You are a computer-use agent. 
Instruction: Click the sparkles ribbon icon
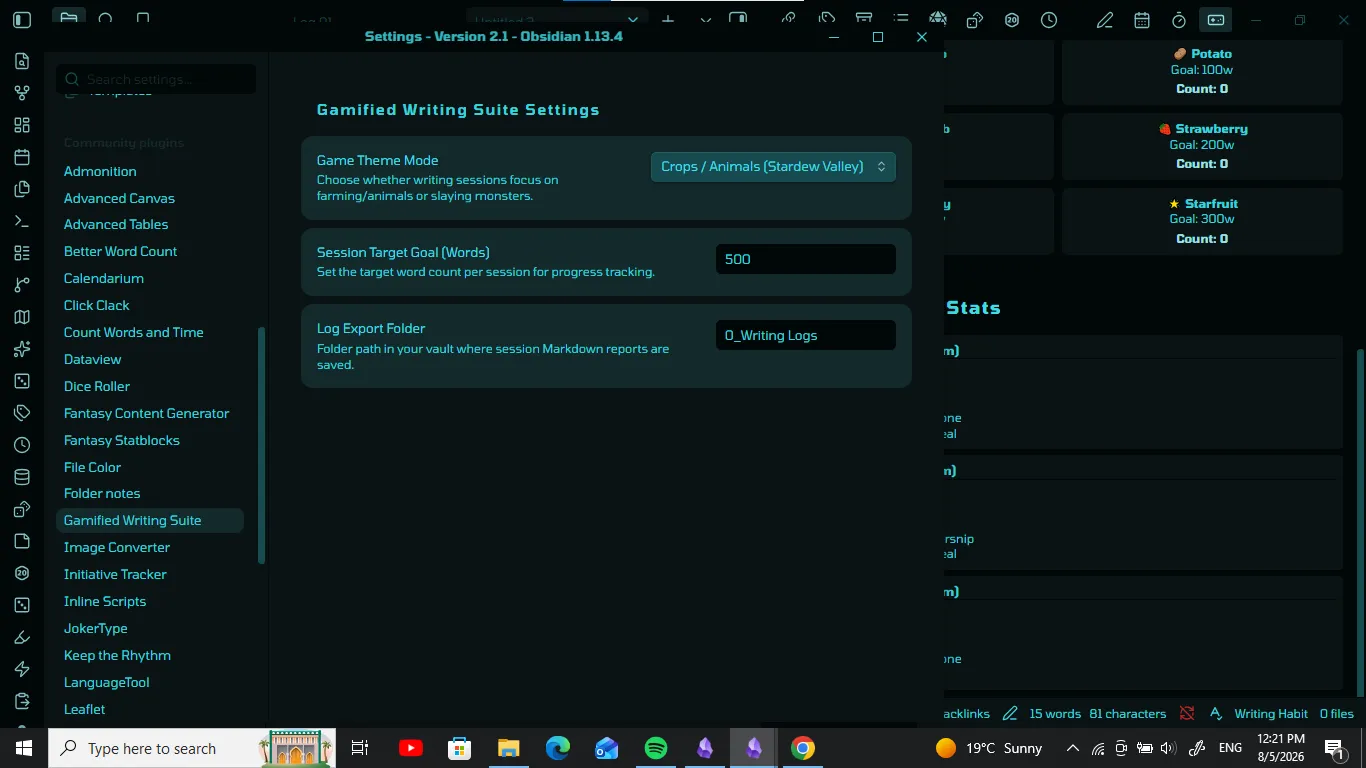pyautogui.click(x=21, y=349)
